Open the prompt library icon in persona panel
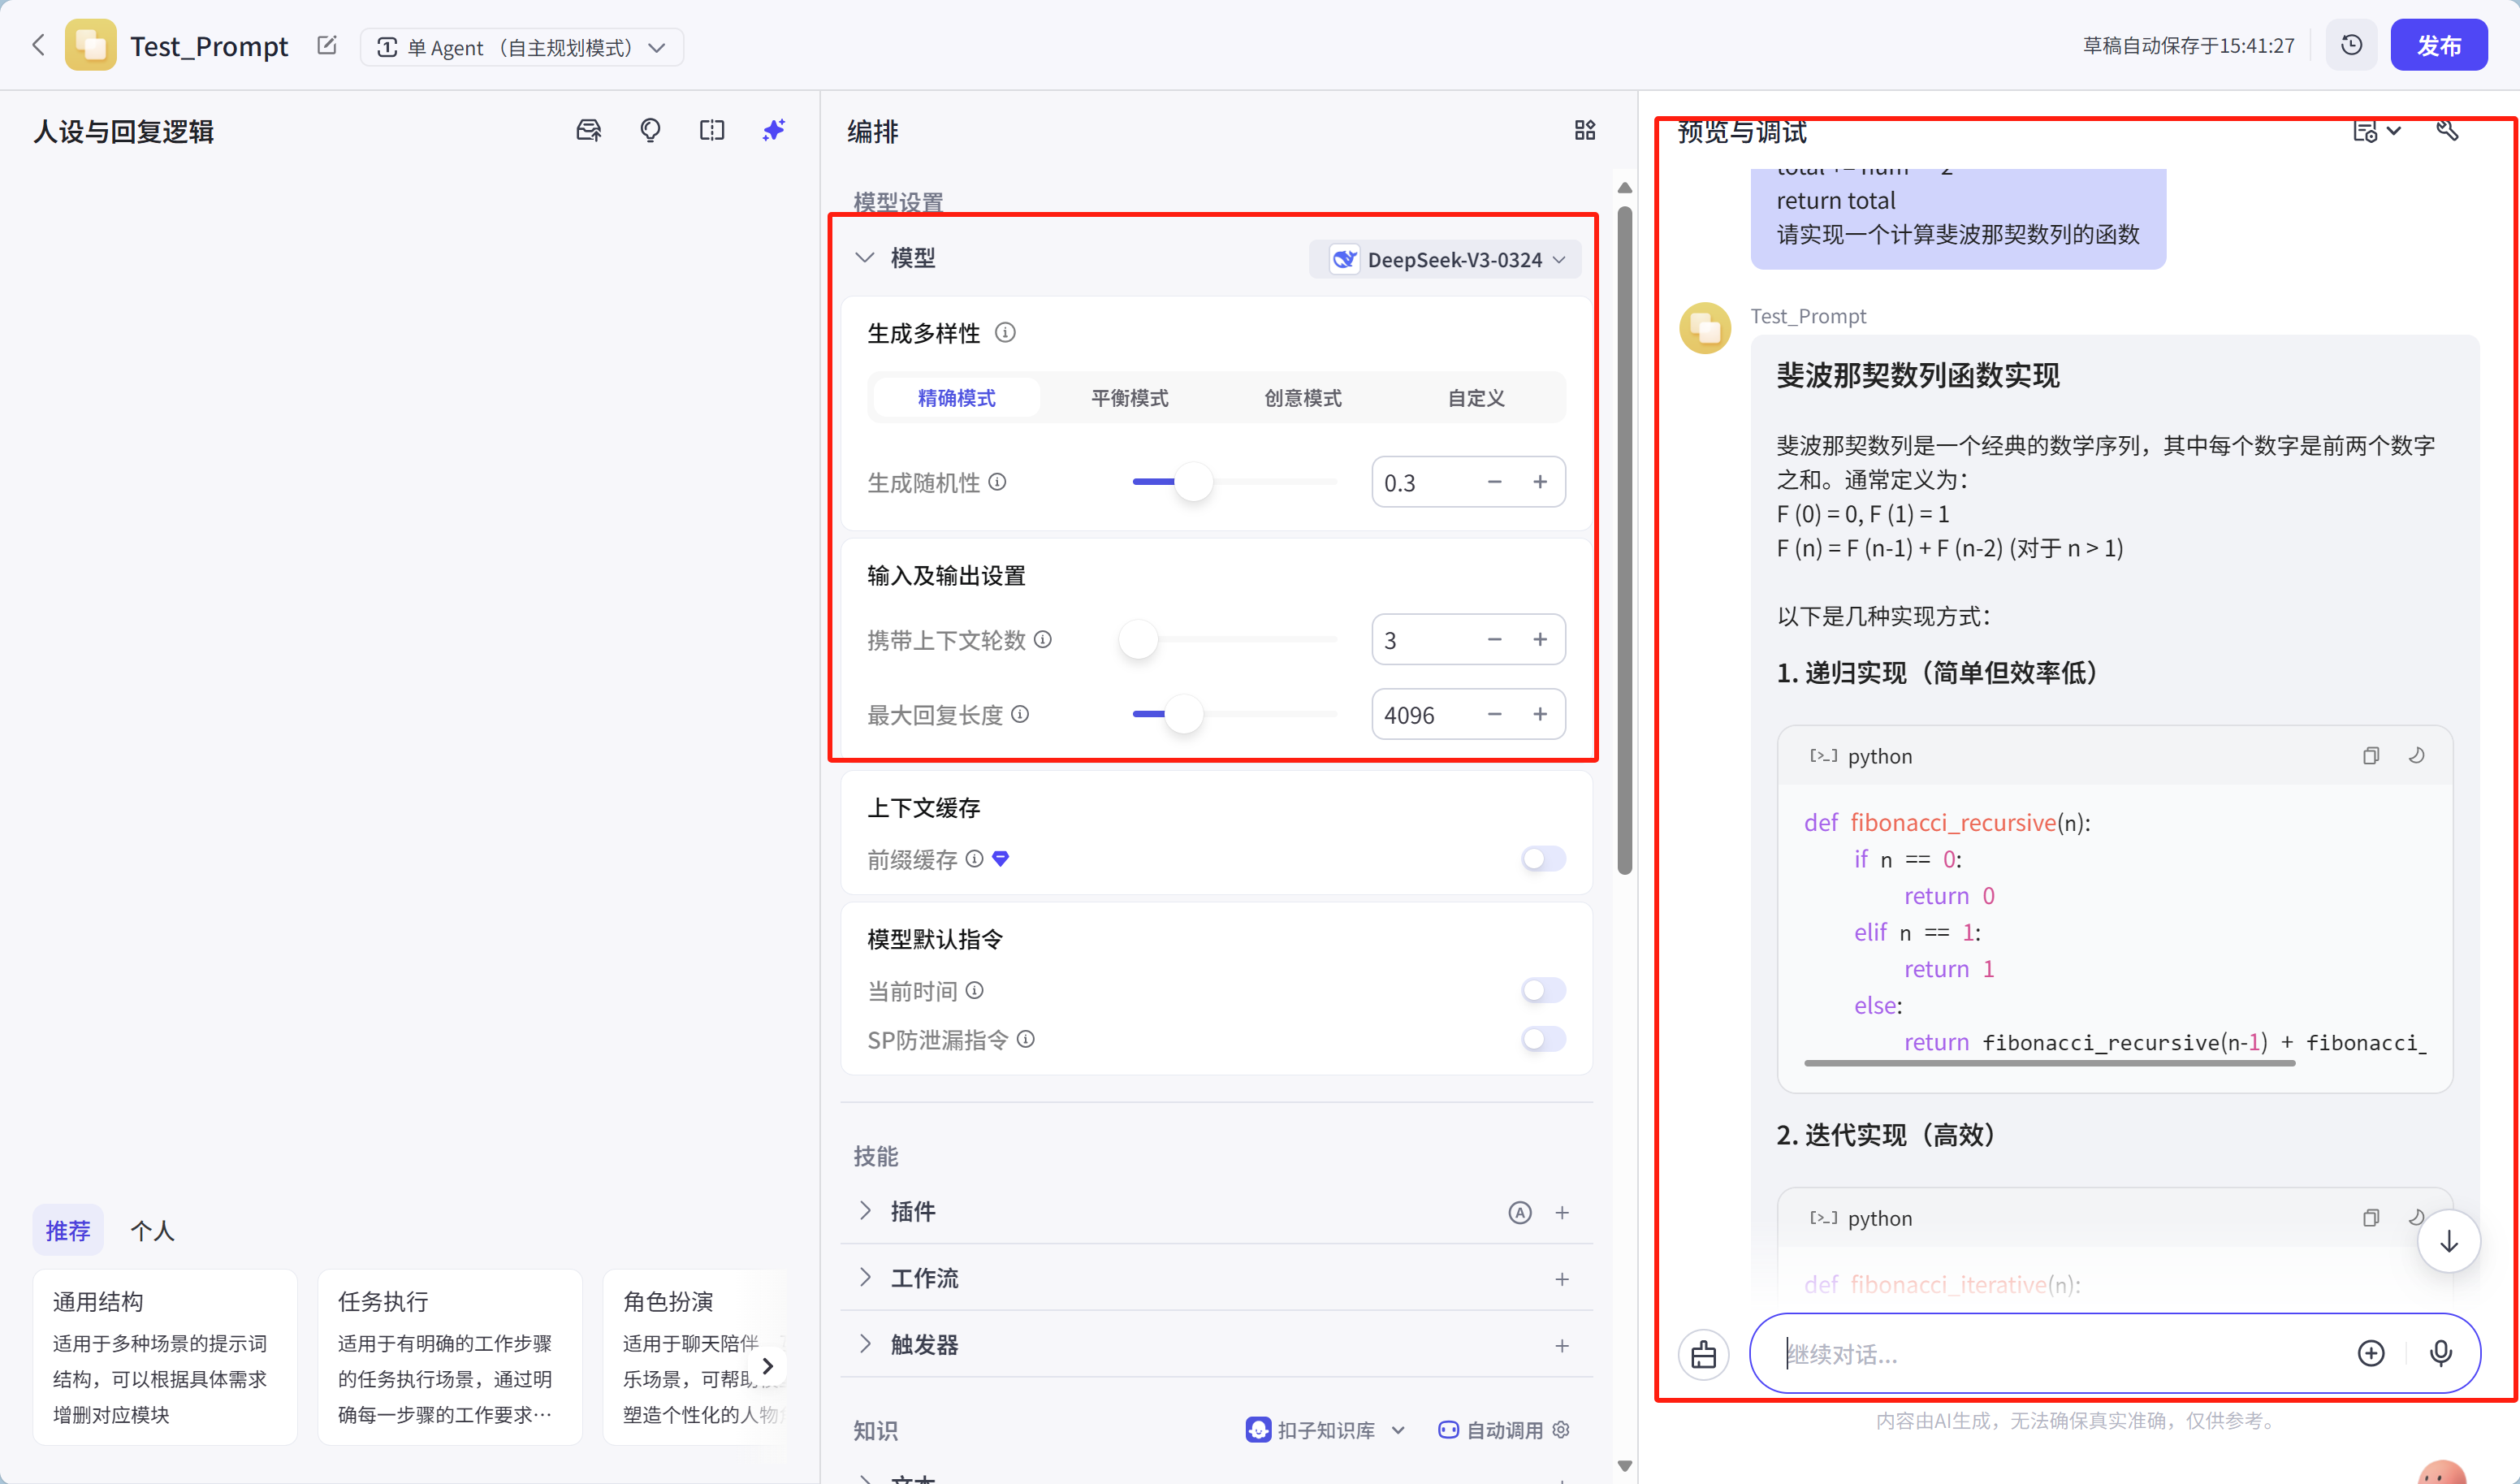 point(589,130)
